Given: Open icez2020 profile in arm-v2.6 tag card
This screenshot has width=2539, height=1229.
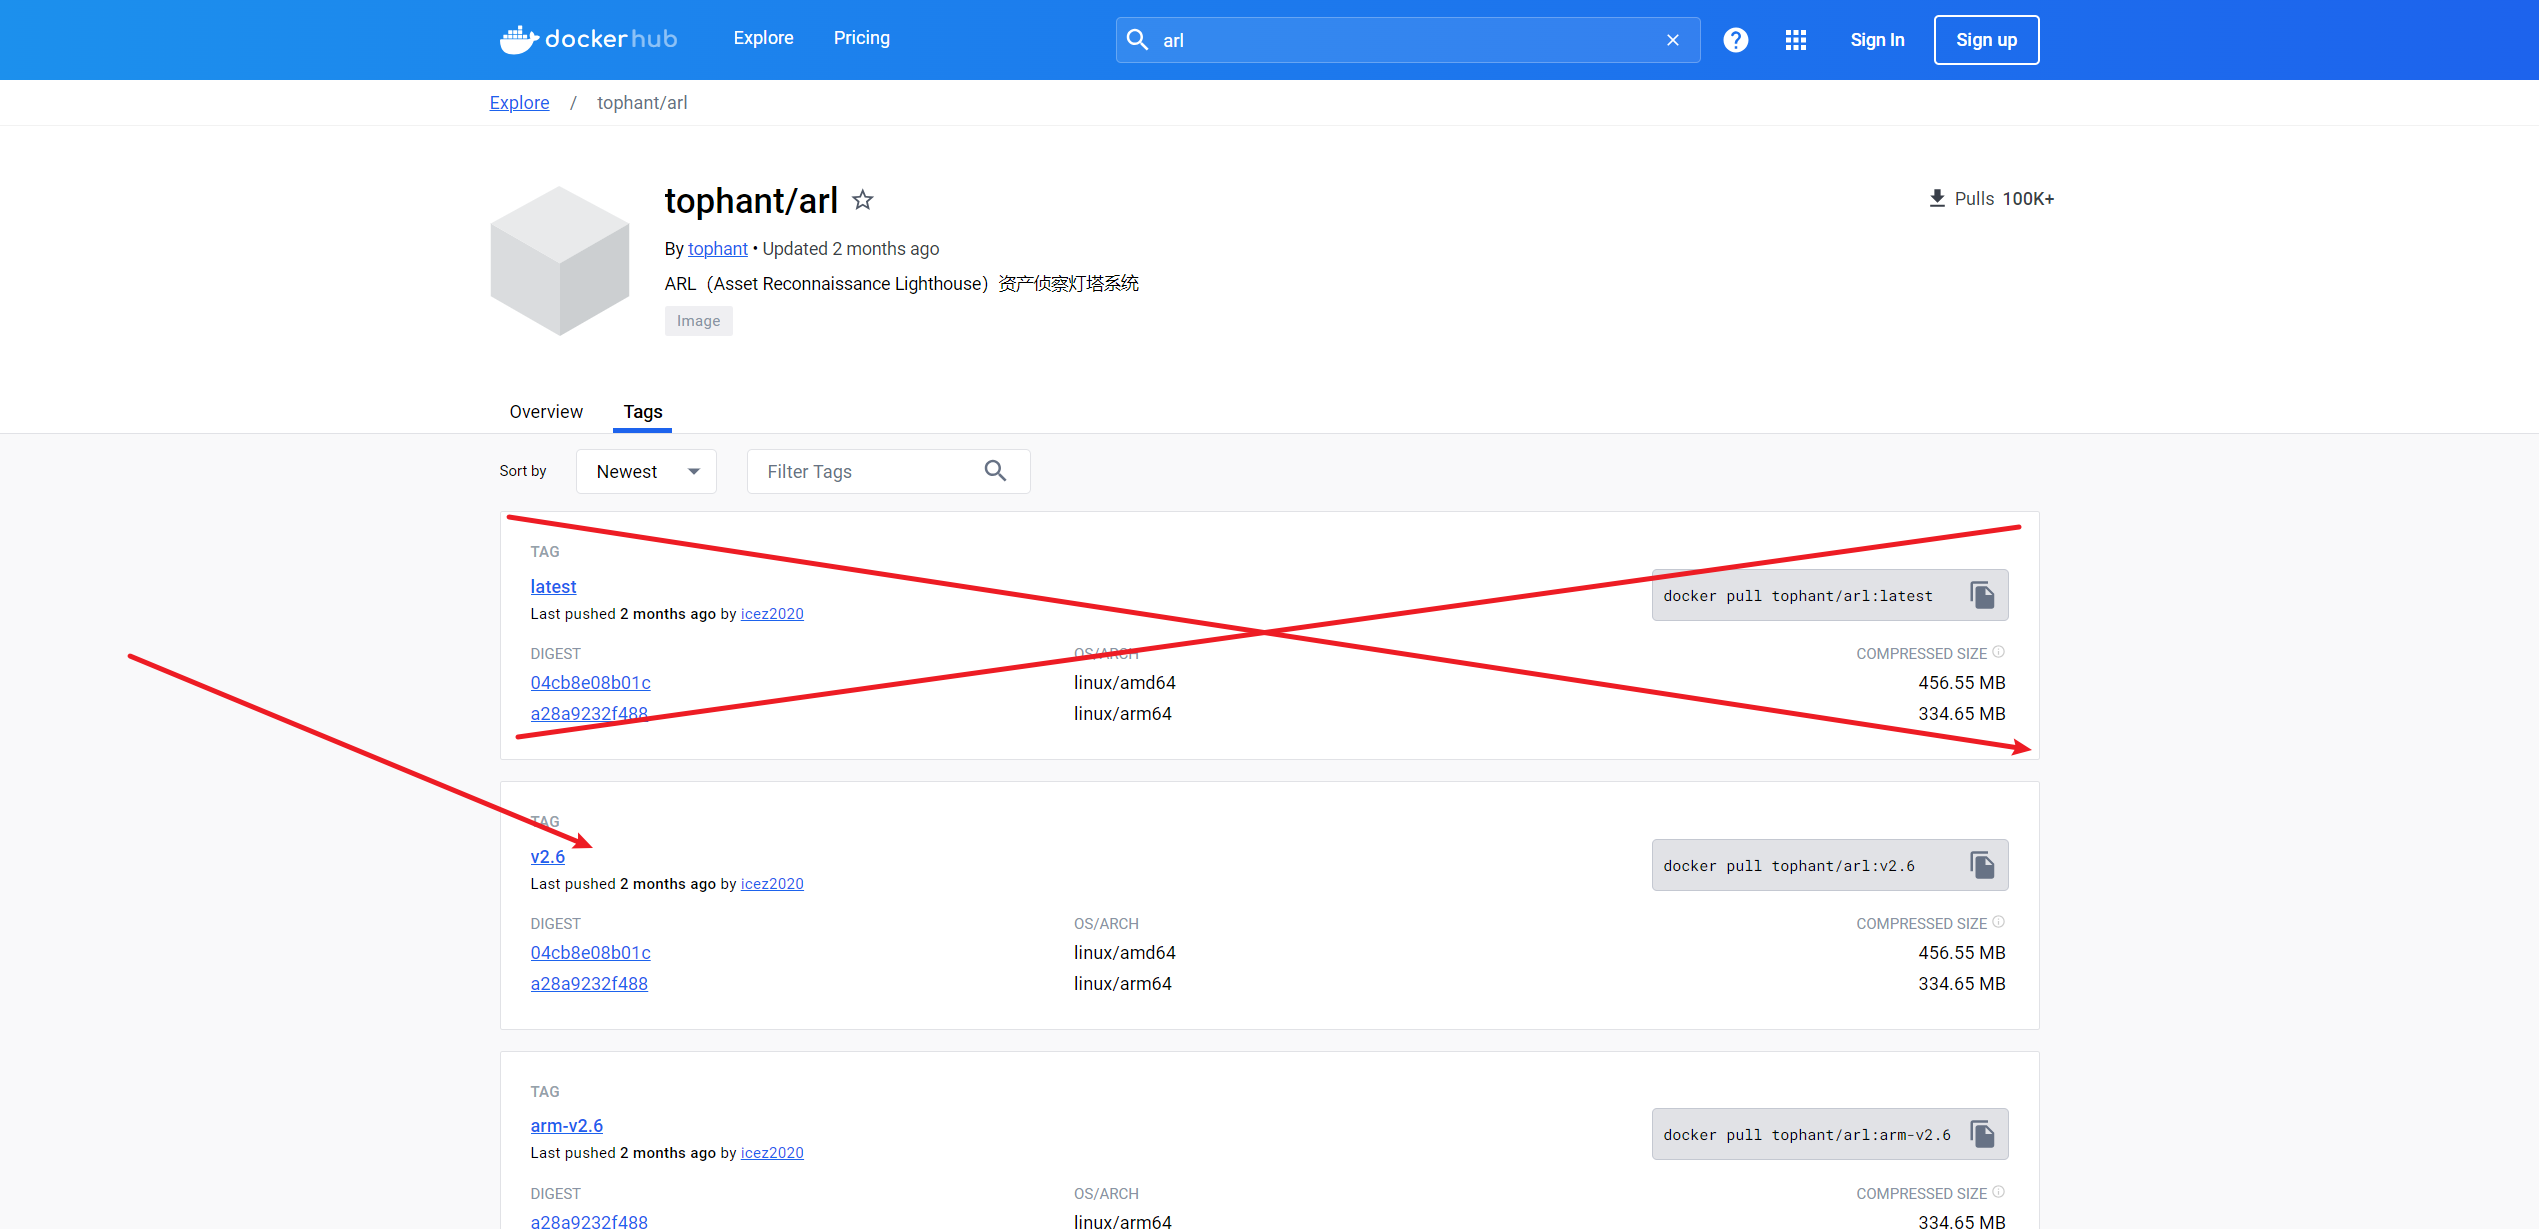Looking at the screenshot, I should click(x=772, y=1153).
